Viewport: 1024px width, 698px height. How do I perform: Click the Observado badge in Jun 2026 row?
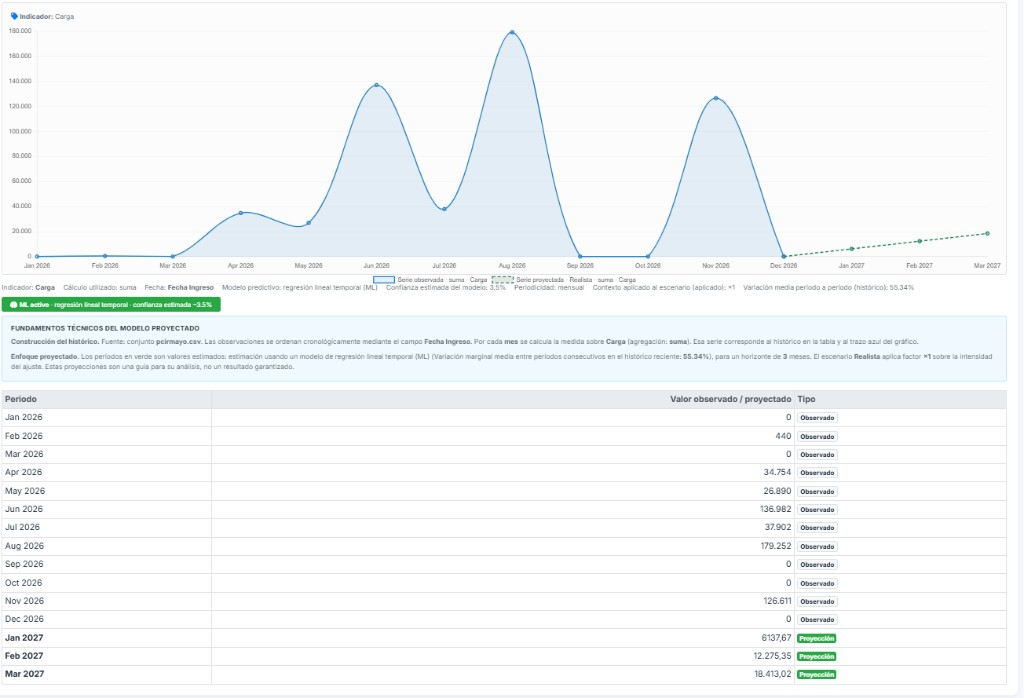(x=817, y=509)
